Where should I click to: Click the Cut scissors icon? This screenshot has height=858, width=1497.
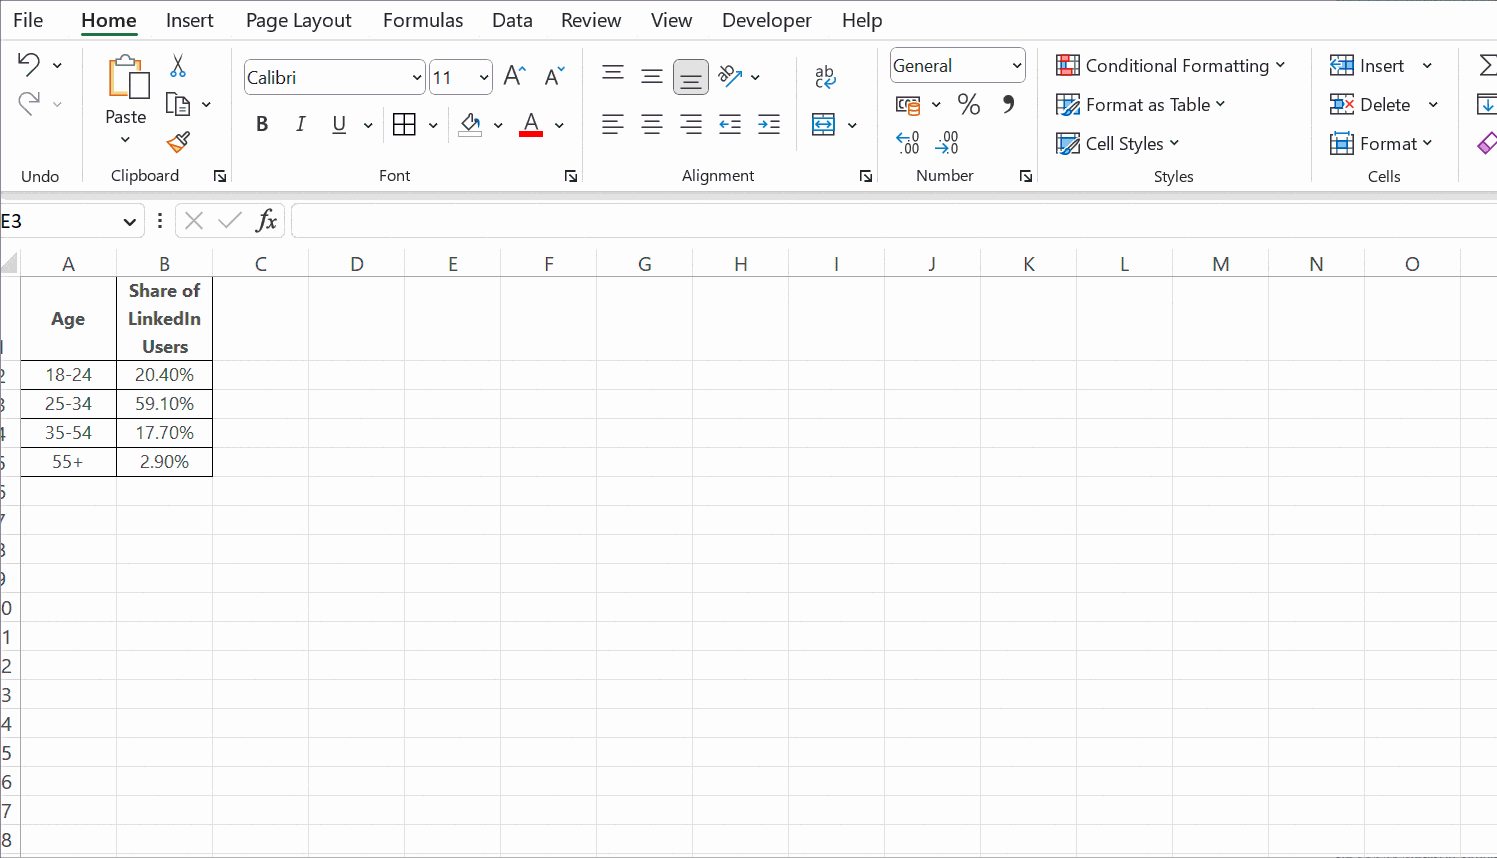tap(178, 66)
